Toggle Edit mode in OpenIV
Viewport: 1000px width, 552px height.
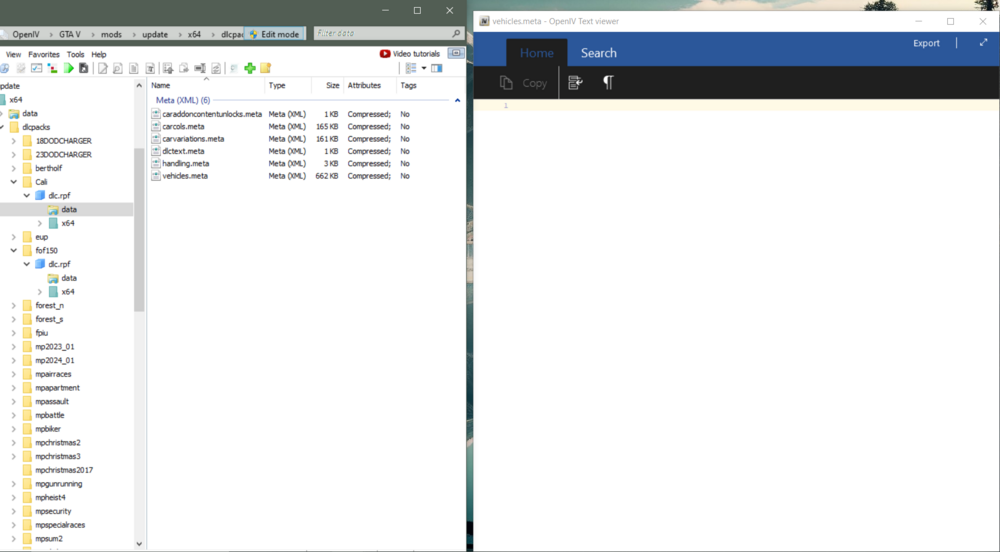275,34
